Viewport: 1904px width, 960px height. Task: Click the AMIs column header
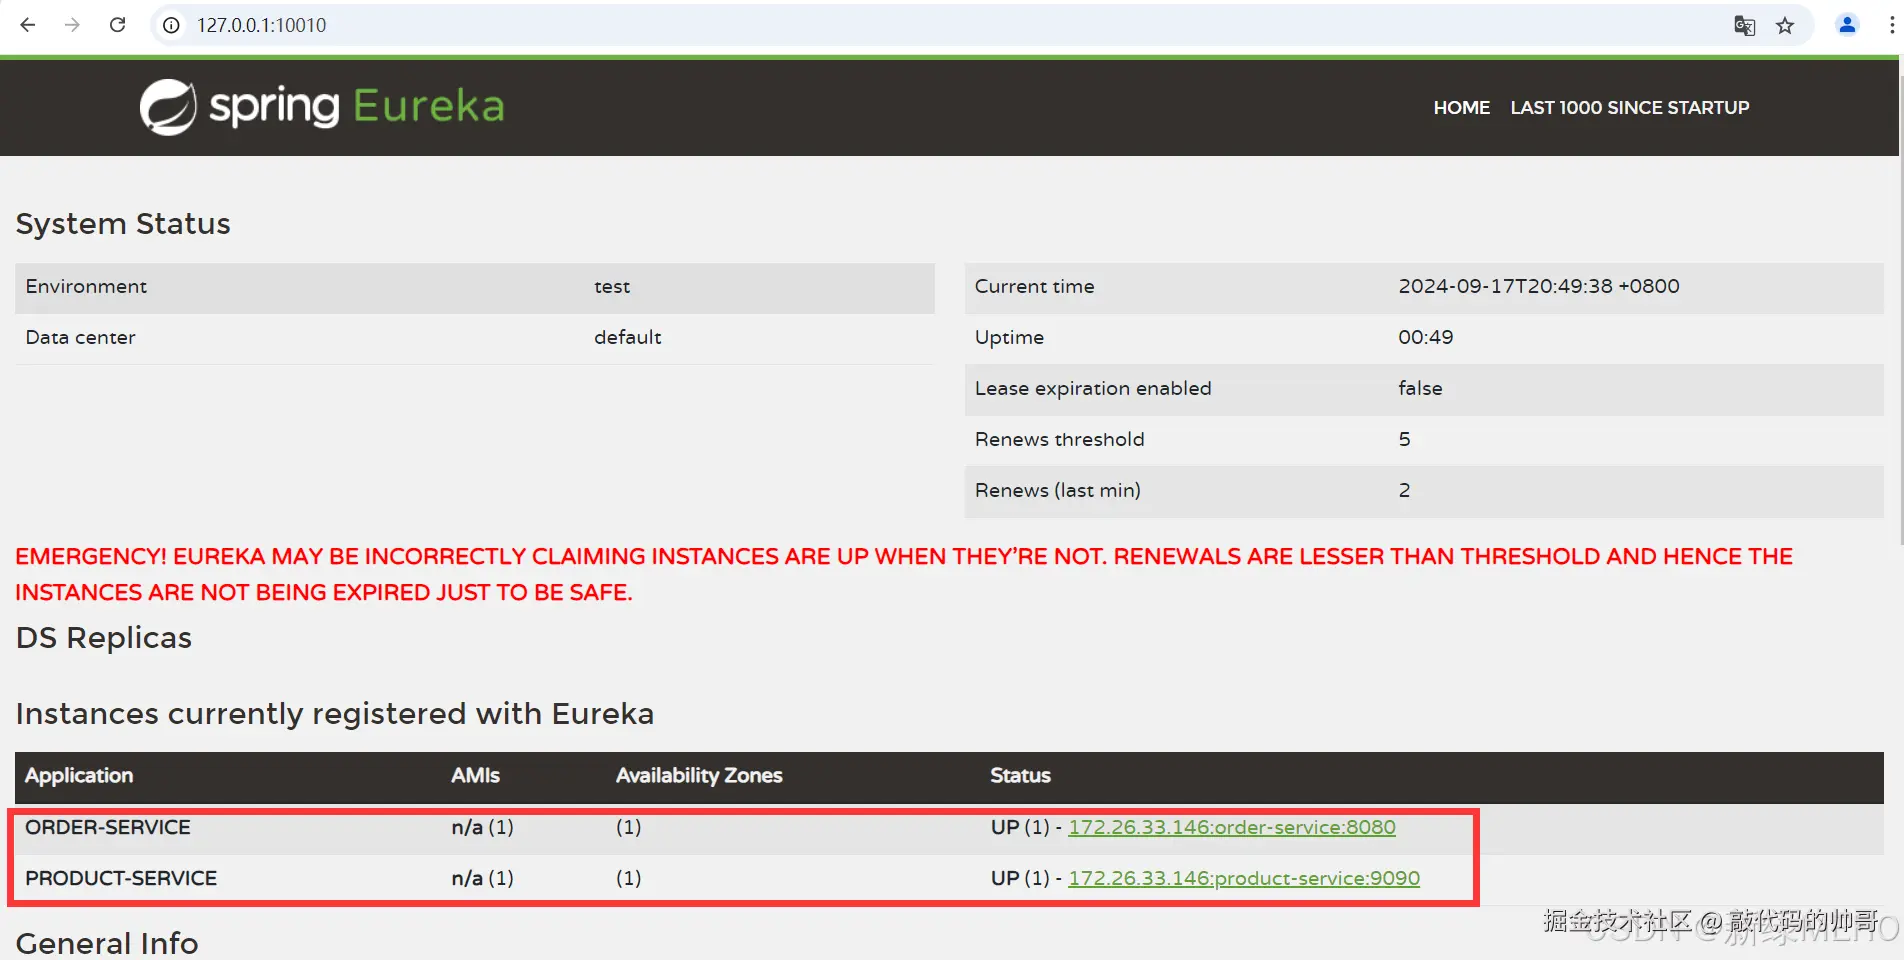pos(475,775)
